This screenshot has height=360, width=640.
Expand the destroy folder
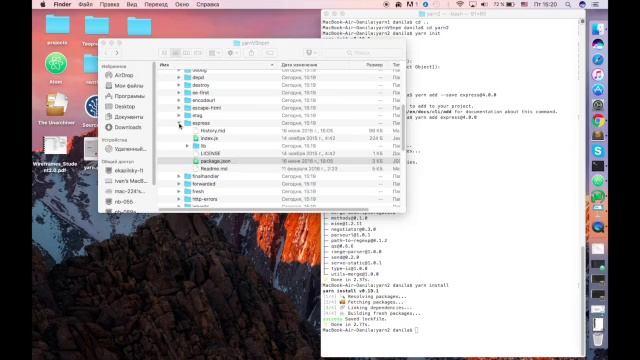coord(178,85)
